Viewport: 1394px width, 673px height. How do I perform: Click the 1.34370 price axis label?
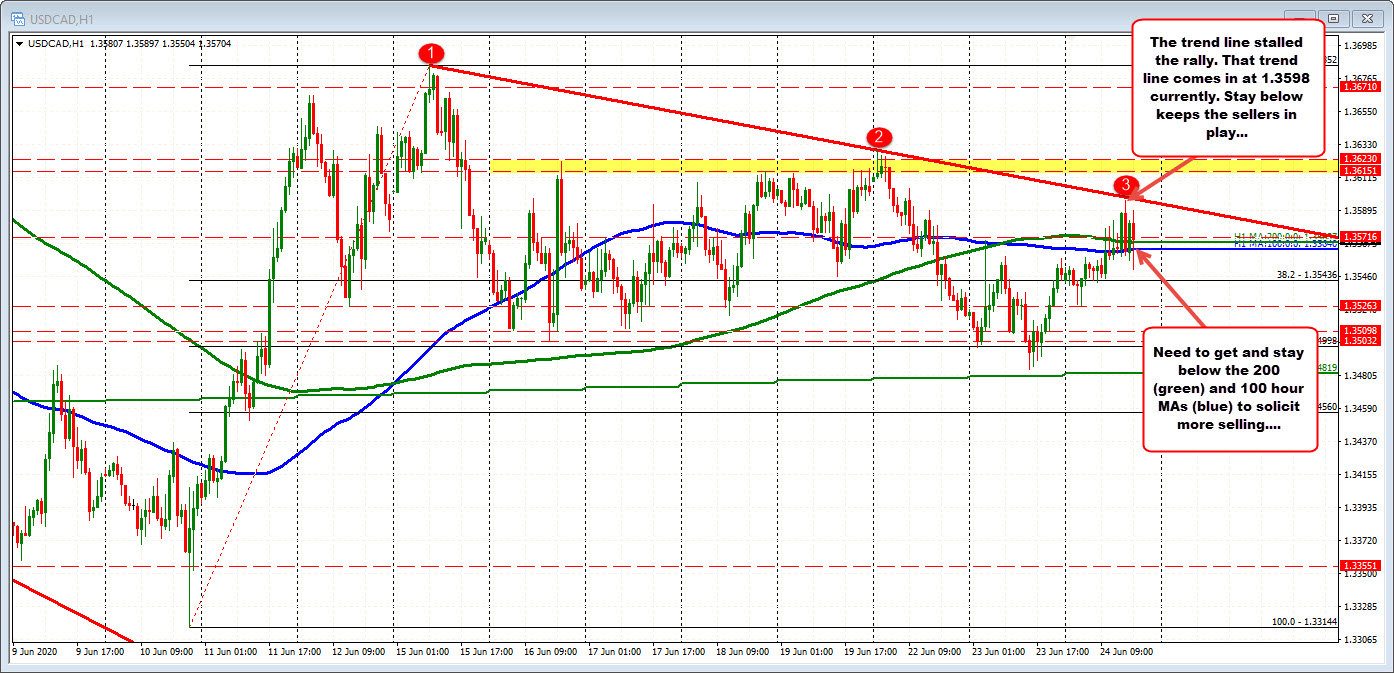(1360, 441)
